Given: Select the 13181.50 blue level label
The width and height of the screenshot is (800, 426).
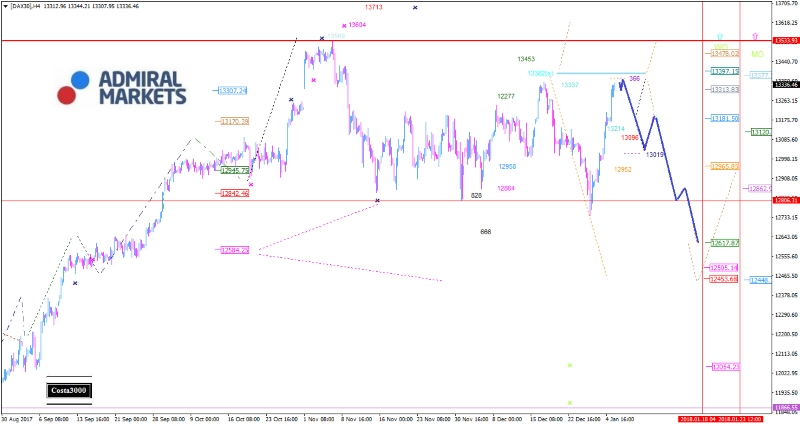Looking at the screenshot, I should pos(724,118).
